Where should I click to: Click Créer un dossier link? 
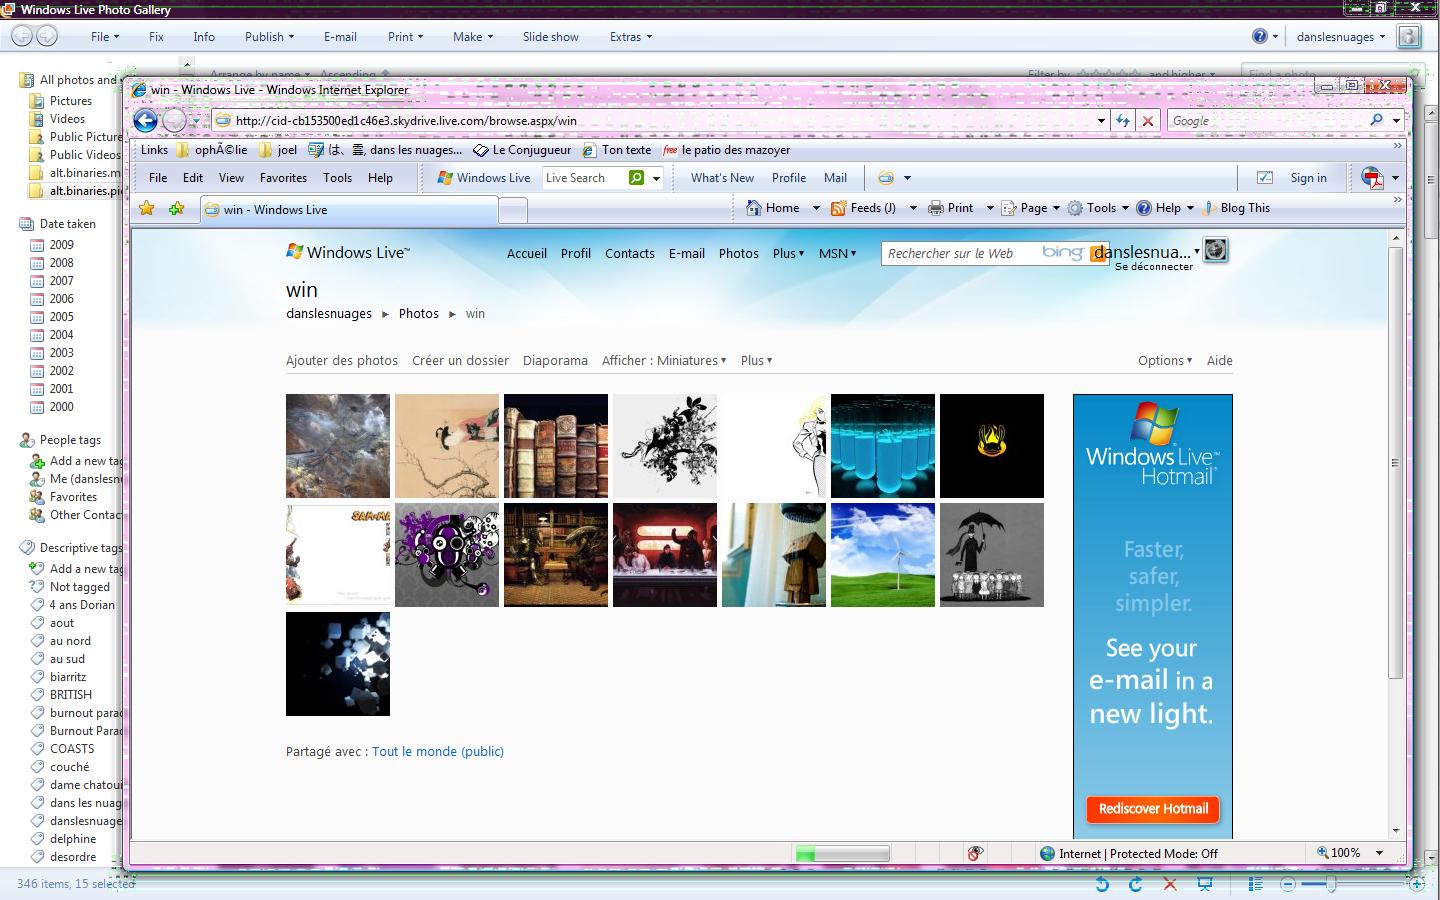pos(460,361)
